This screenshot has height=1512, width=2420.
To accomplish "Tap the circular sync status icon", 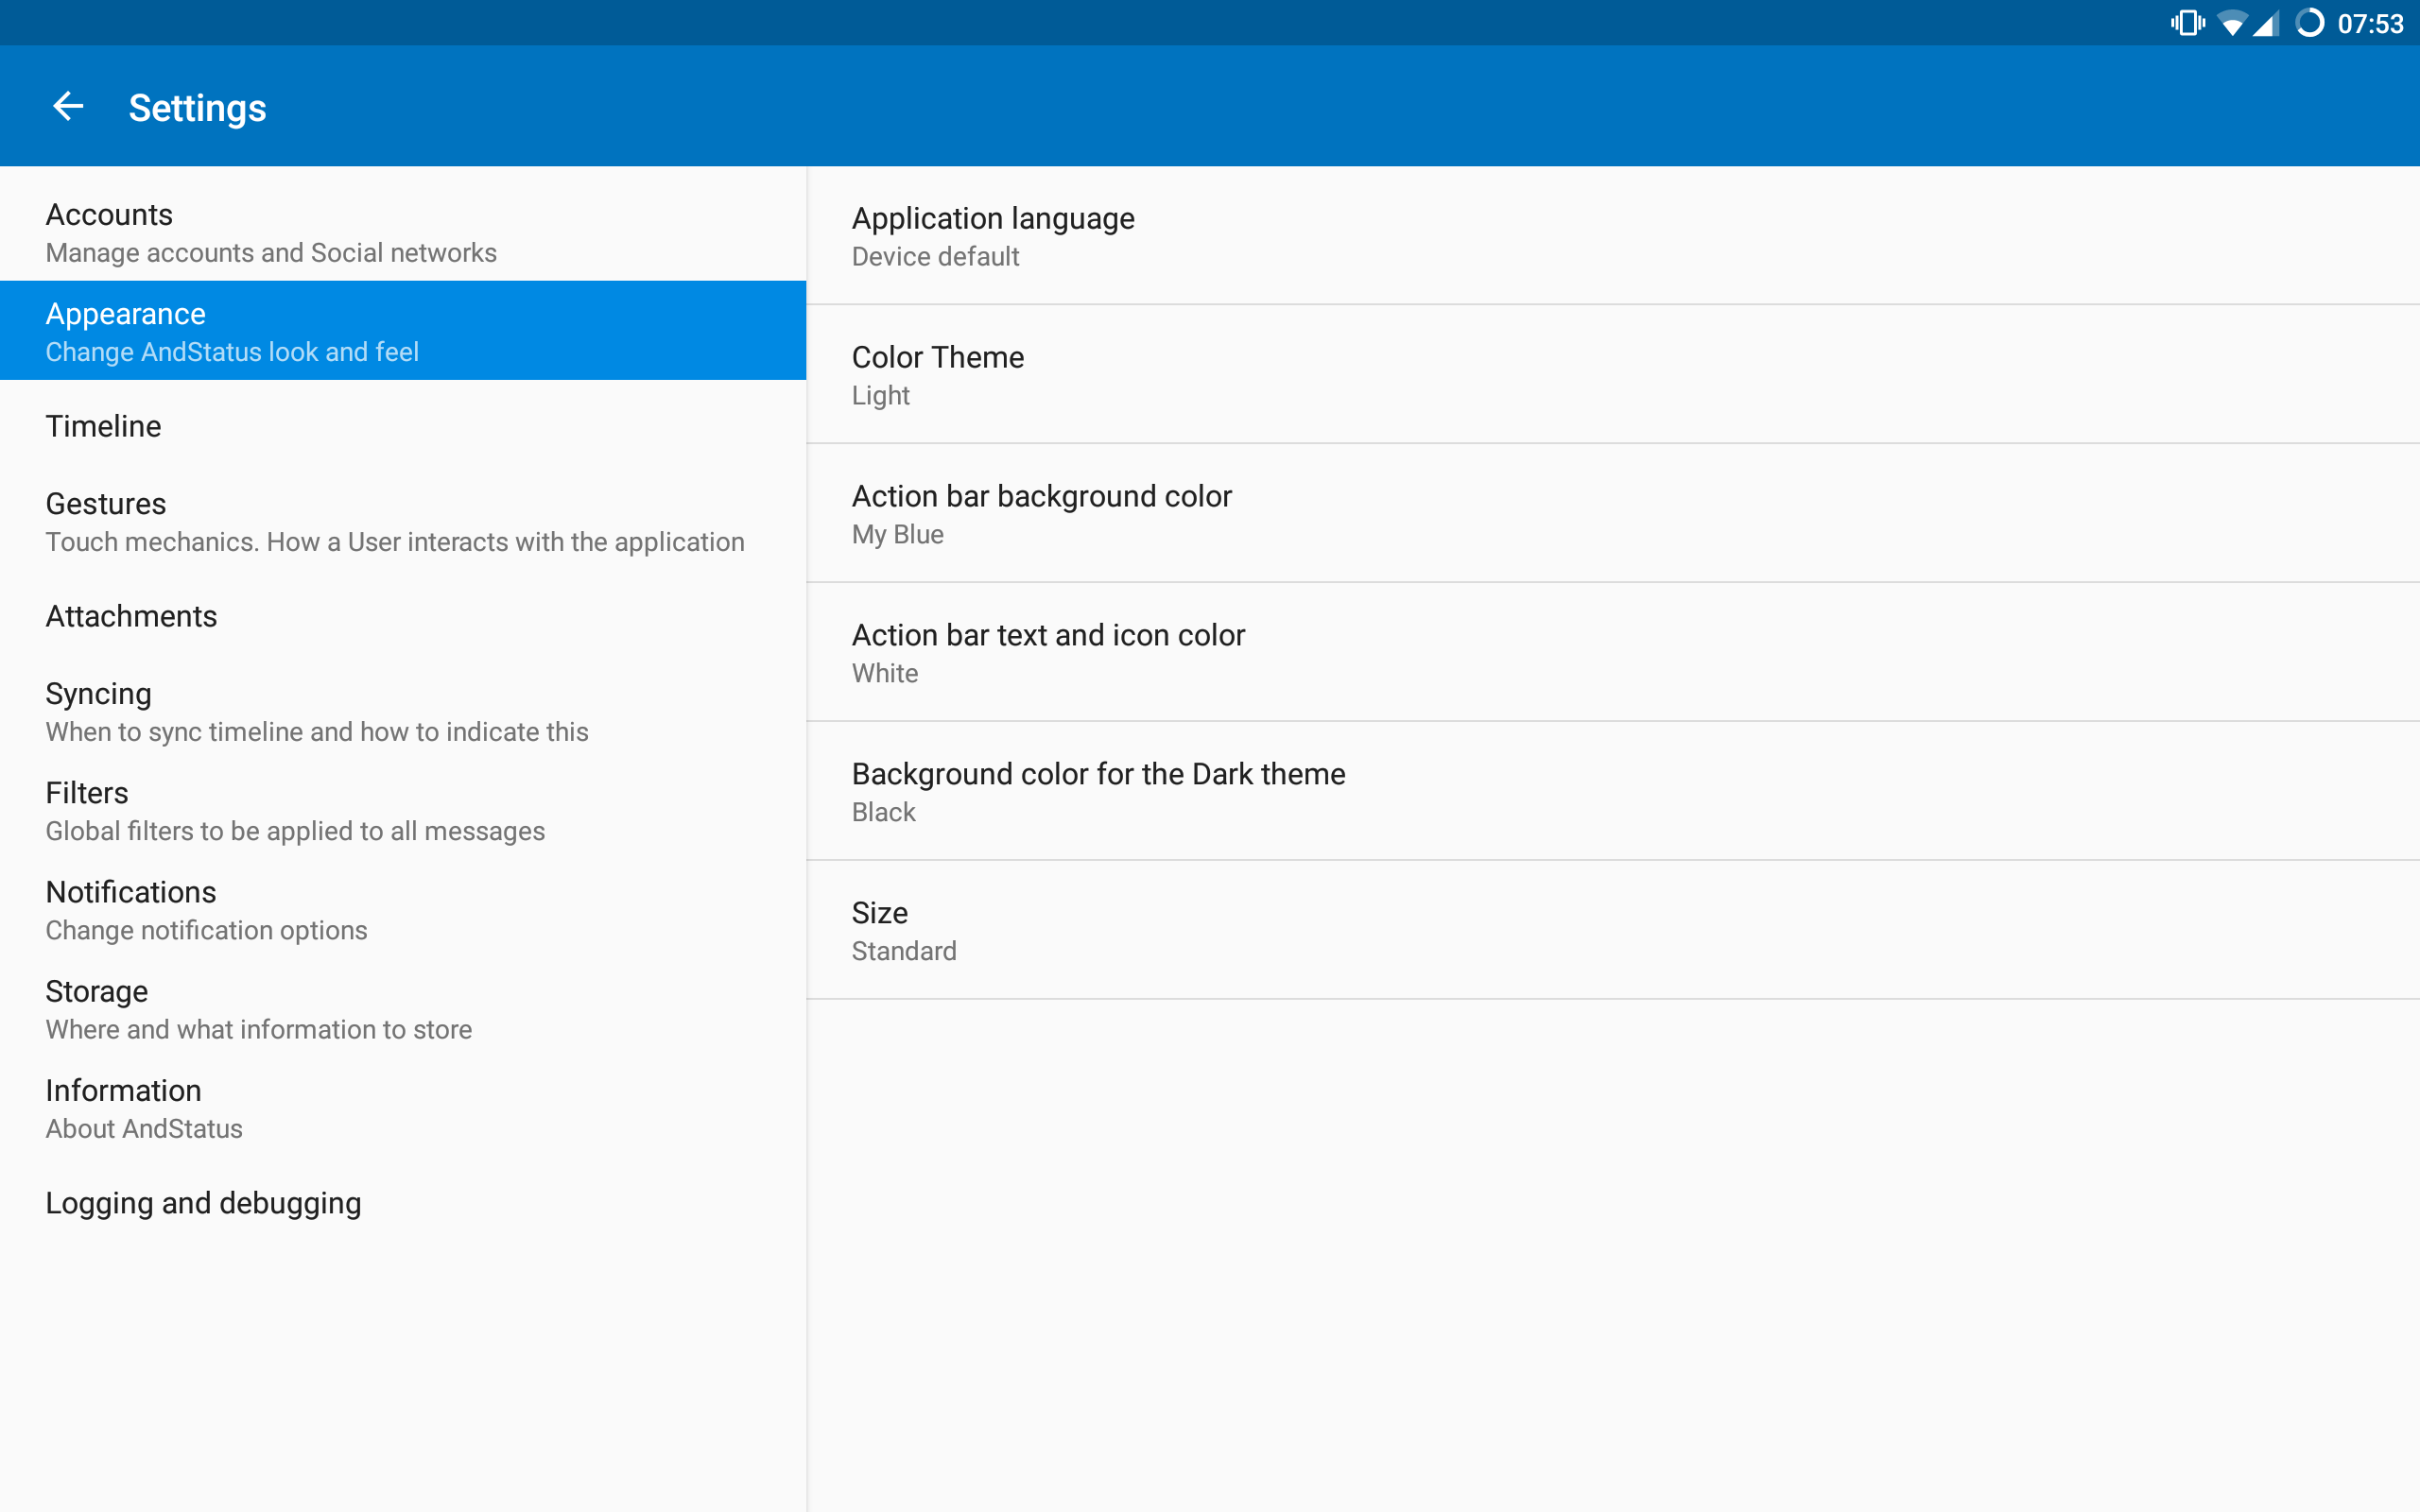I will click(2309, 23).
